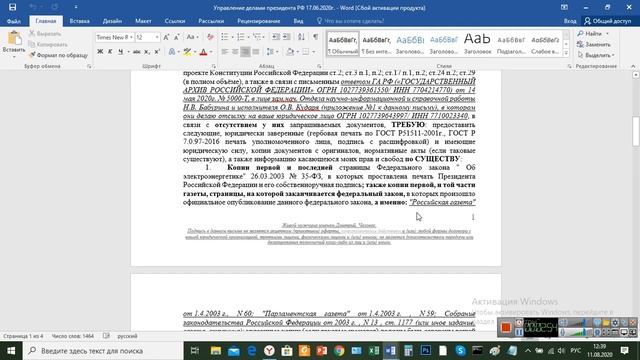Viewport: 640px width, 360px height.
Task: Click word count (Число слов) in the status bar
Action: (73, 336)
